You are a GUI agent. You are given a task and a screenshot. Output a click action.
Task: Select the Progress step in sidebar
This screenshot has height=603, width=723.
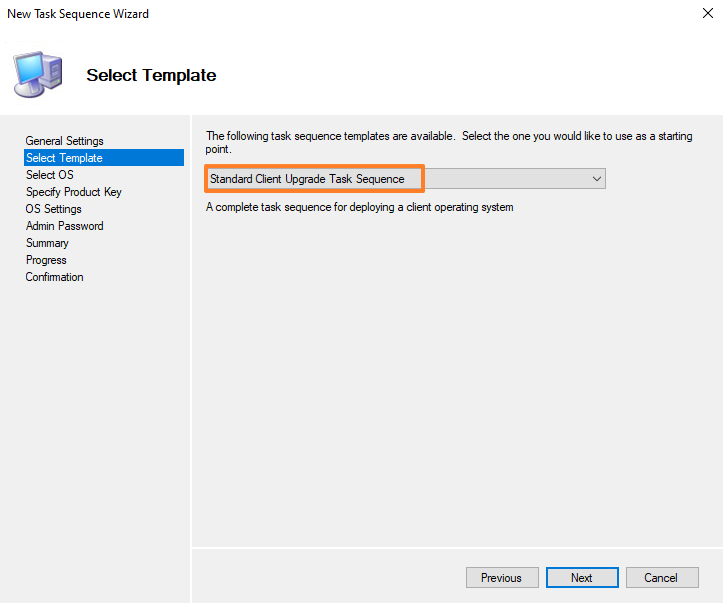46,260
